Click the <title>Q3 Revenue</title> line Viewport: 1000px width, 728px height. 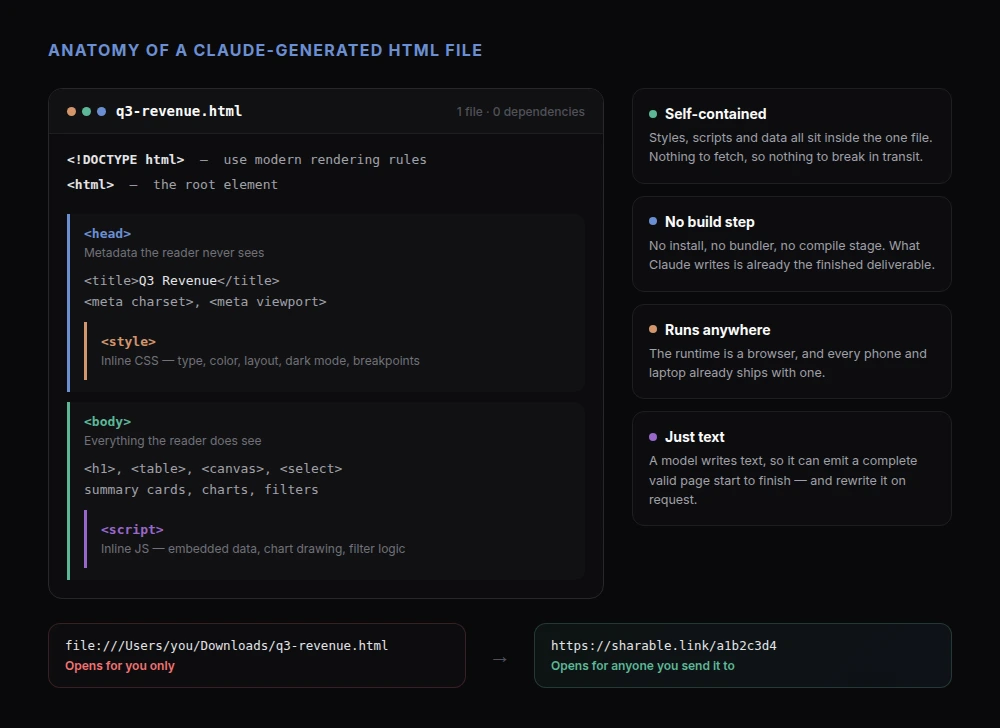[182, 280]
